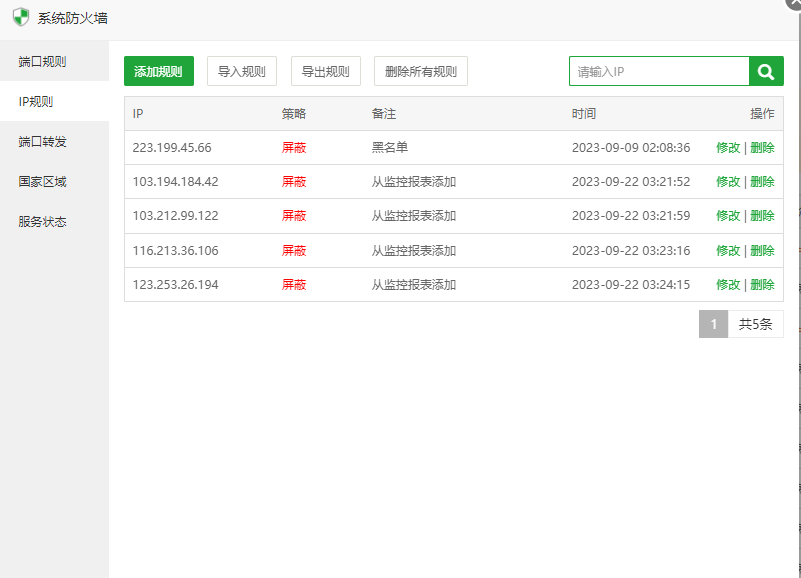801x578 pixels.
Task: Click 屏蔽 policy for 123.253.26.194
Action: pos(294,285)
